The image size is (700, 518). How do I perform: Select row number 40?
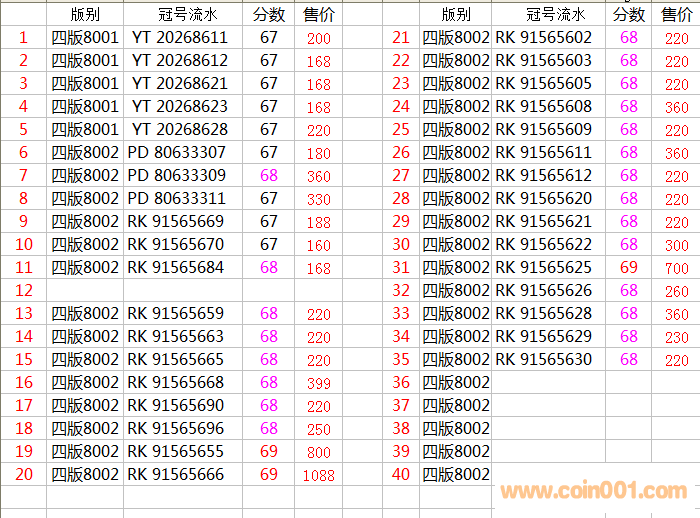(401, 475)
